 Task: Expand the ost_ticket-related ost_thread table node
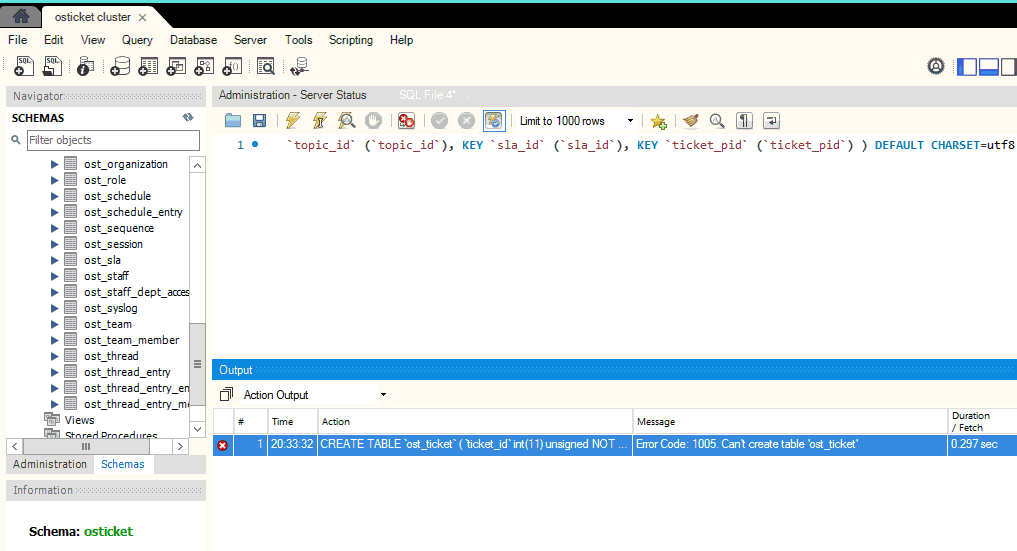pyautogui.click(x=55, y=356)
